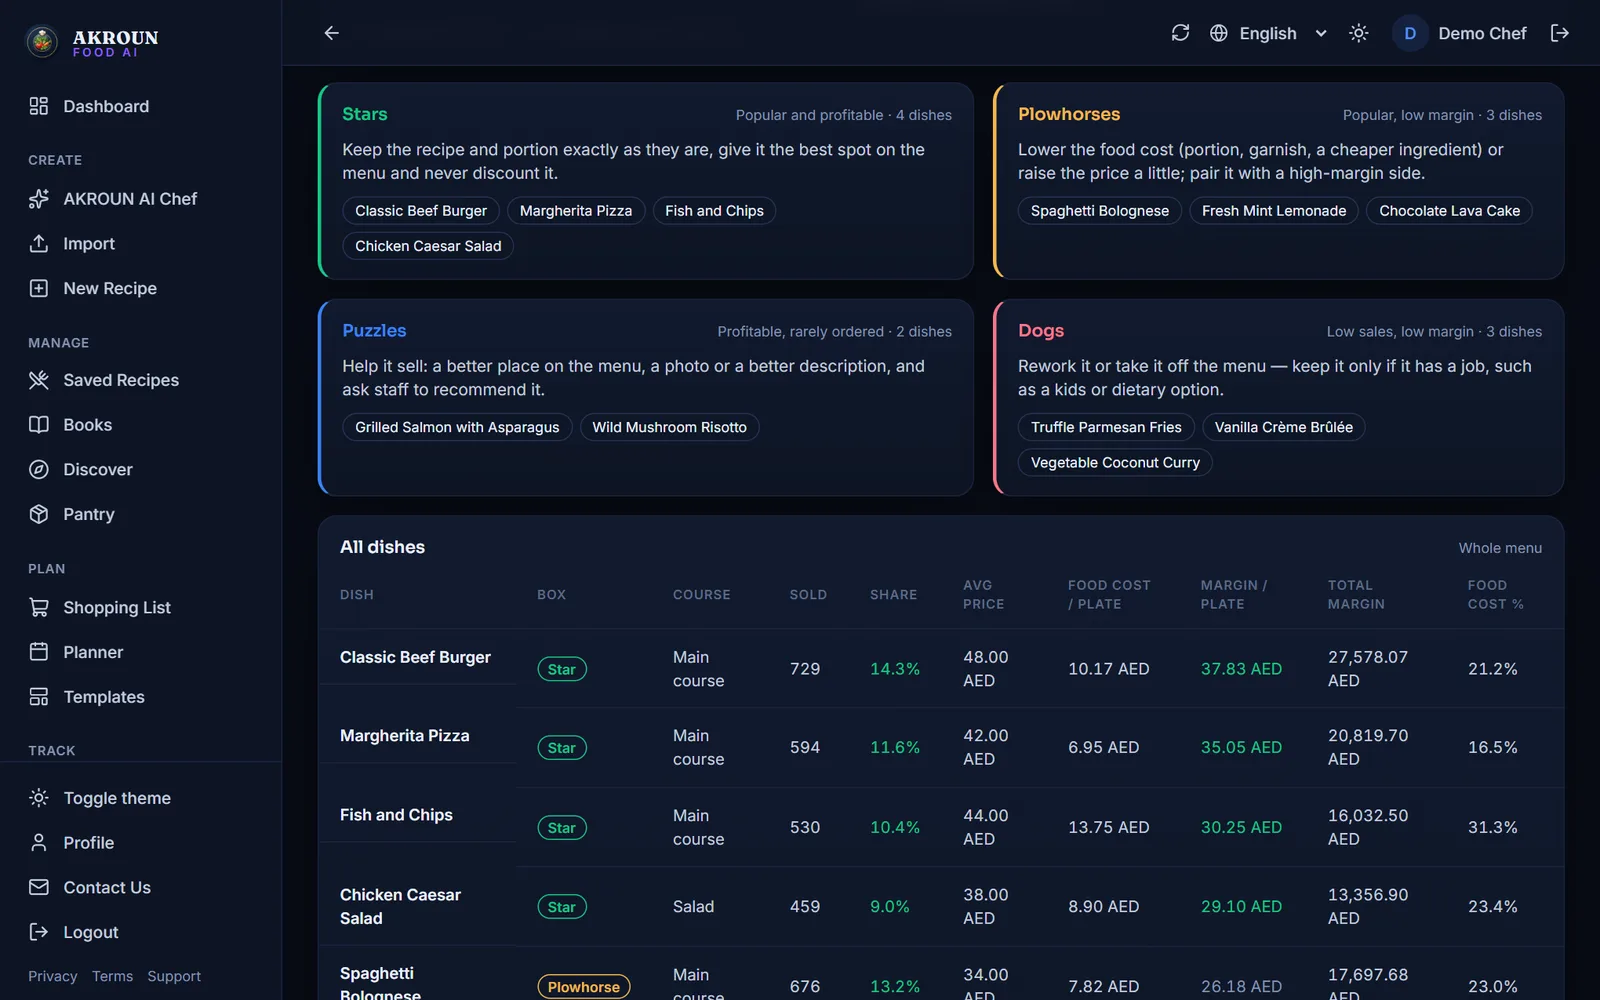Open the Support footer link
This screenshot has height=1000, width=1600.
point(174,976)
